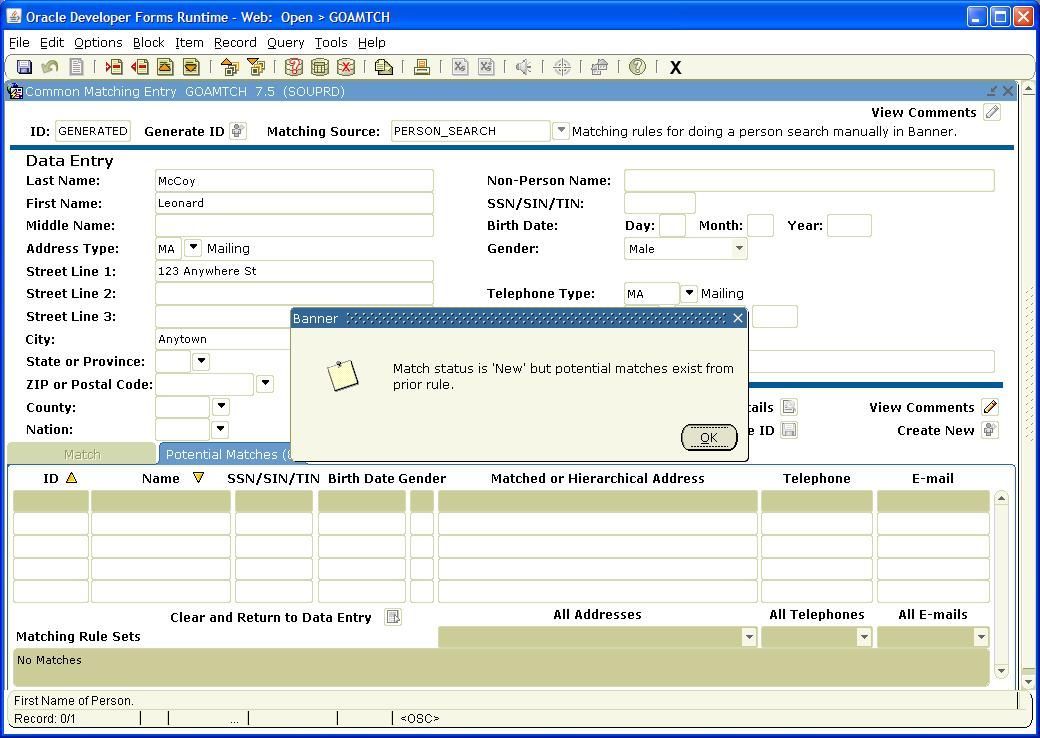1040x738 pixels.
Task: Click the Previous Block toolbar icon
Action: tap(229, 67)
